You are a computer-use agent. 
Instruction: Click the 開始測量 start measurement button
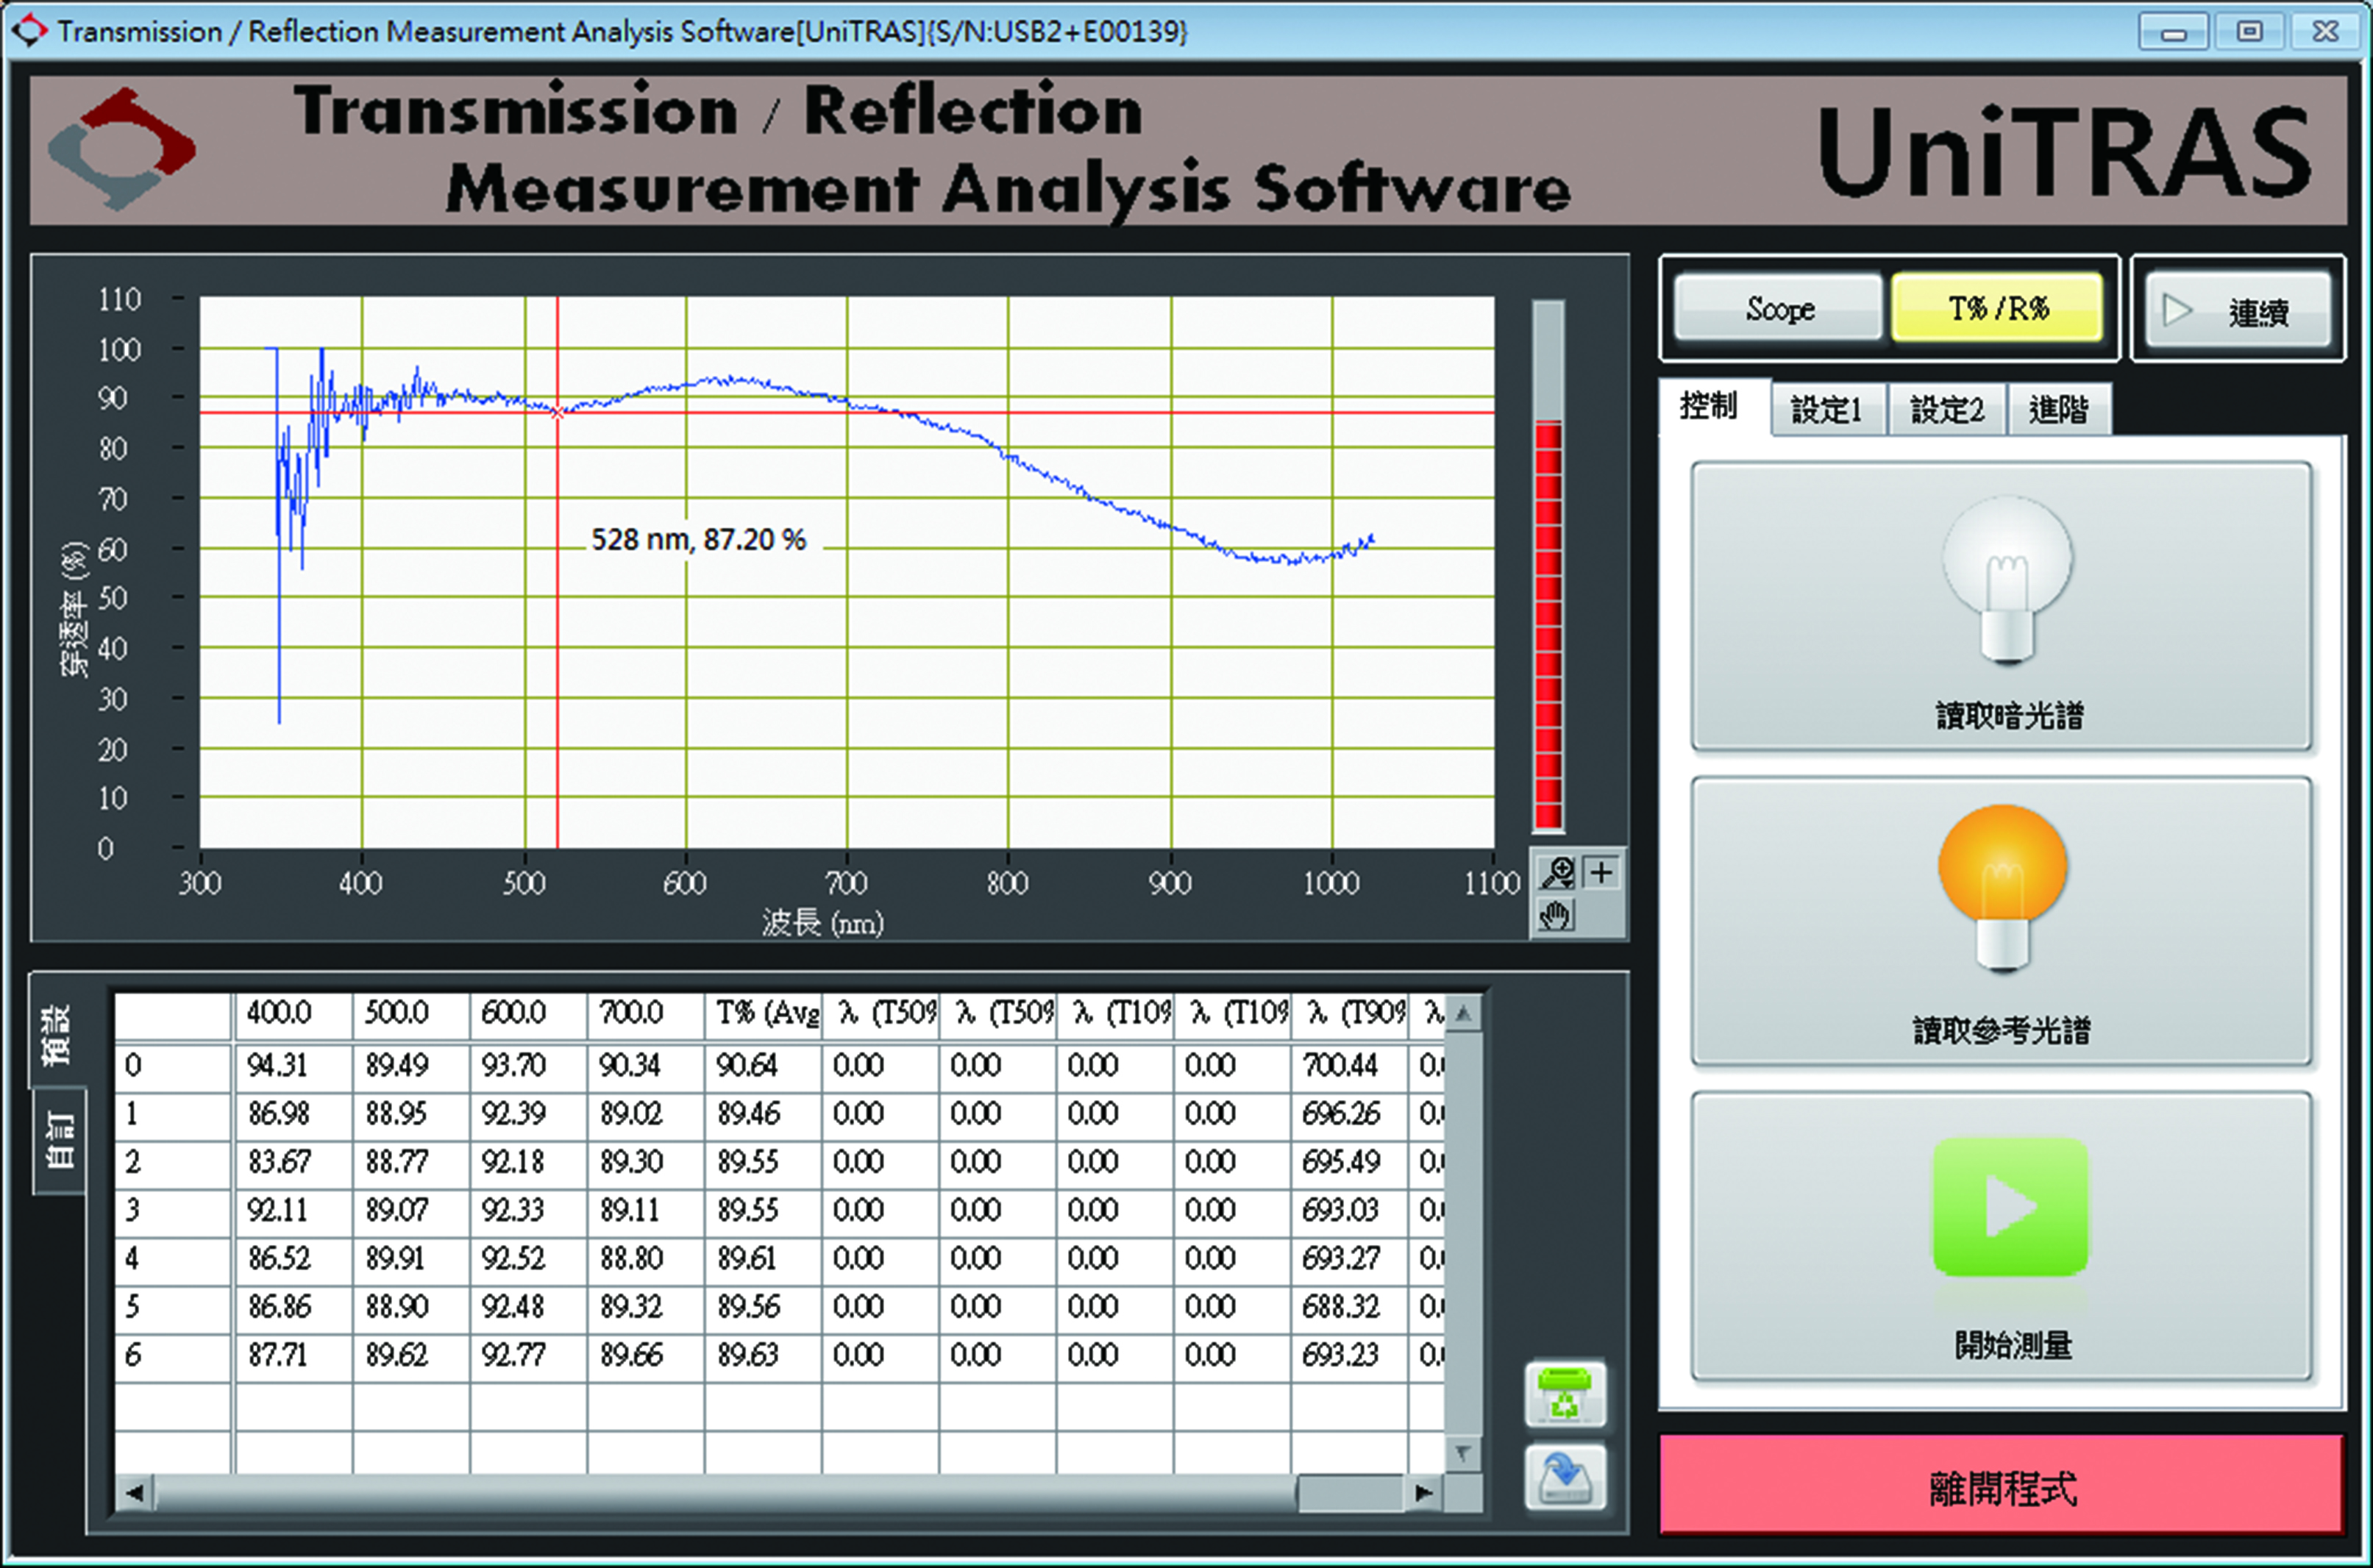pyautogui.click(x=2001, y=1237)
